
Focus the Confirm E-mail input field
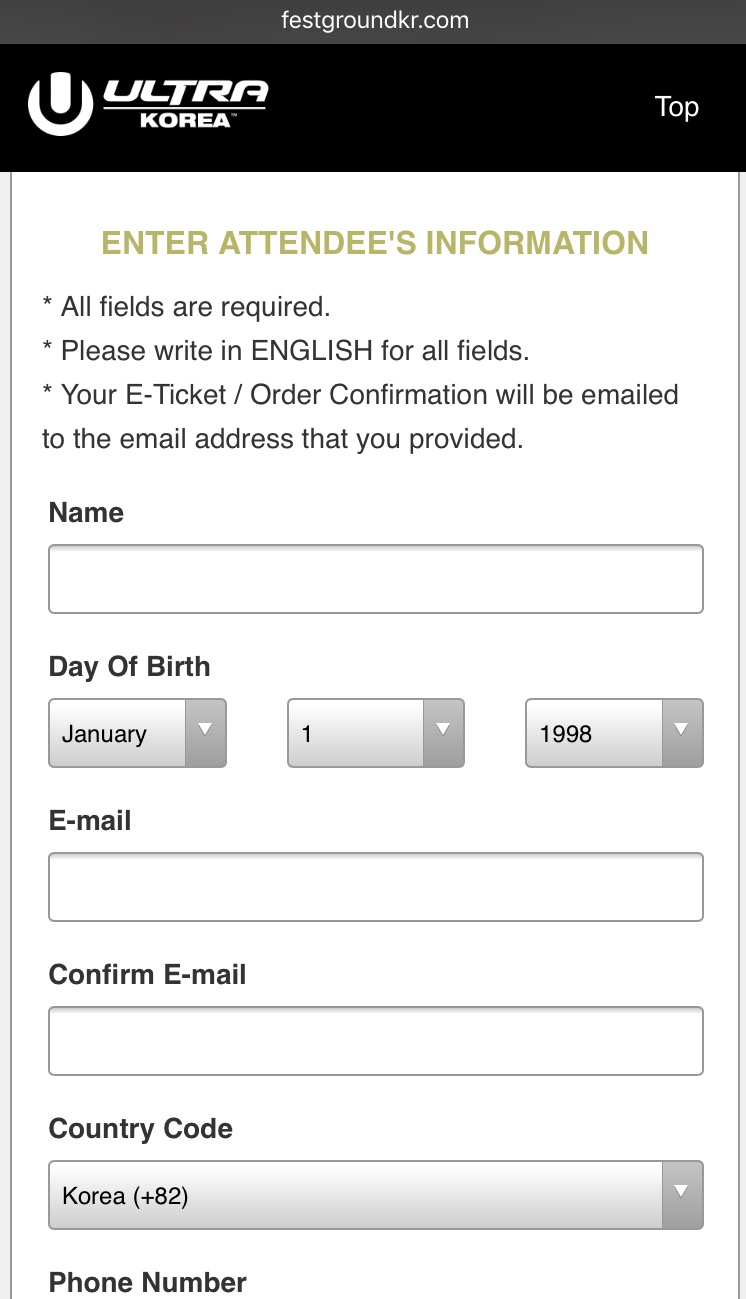(376, 1041)
